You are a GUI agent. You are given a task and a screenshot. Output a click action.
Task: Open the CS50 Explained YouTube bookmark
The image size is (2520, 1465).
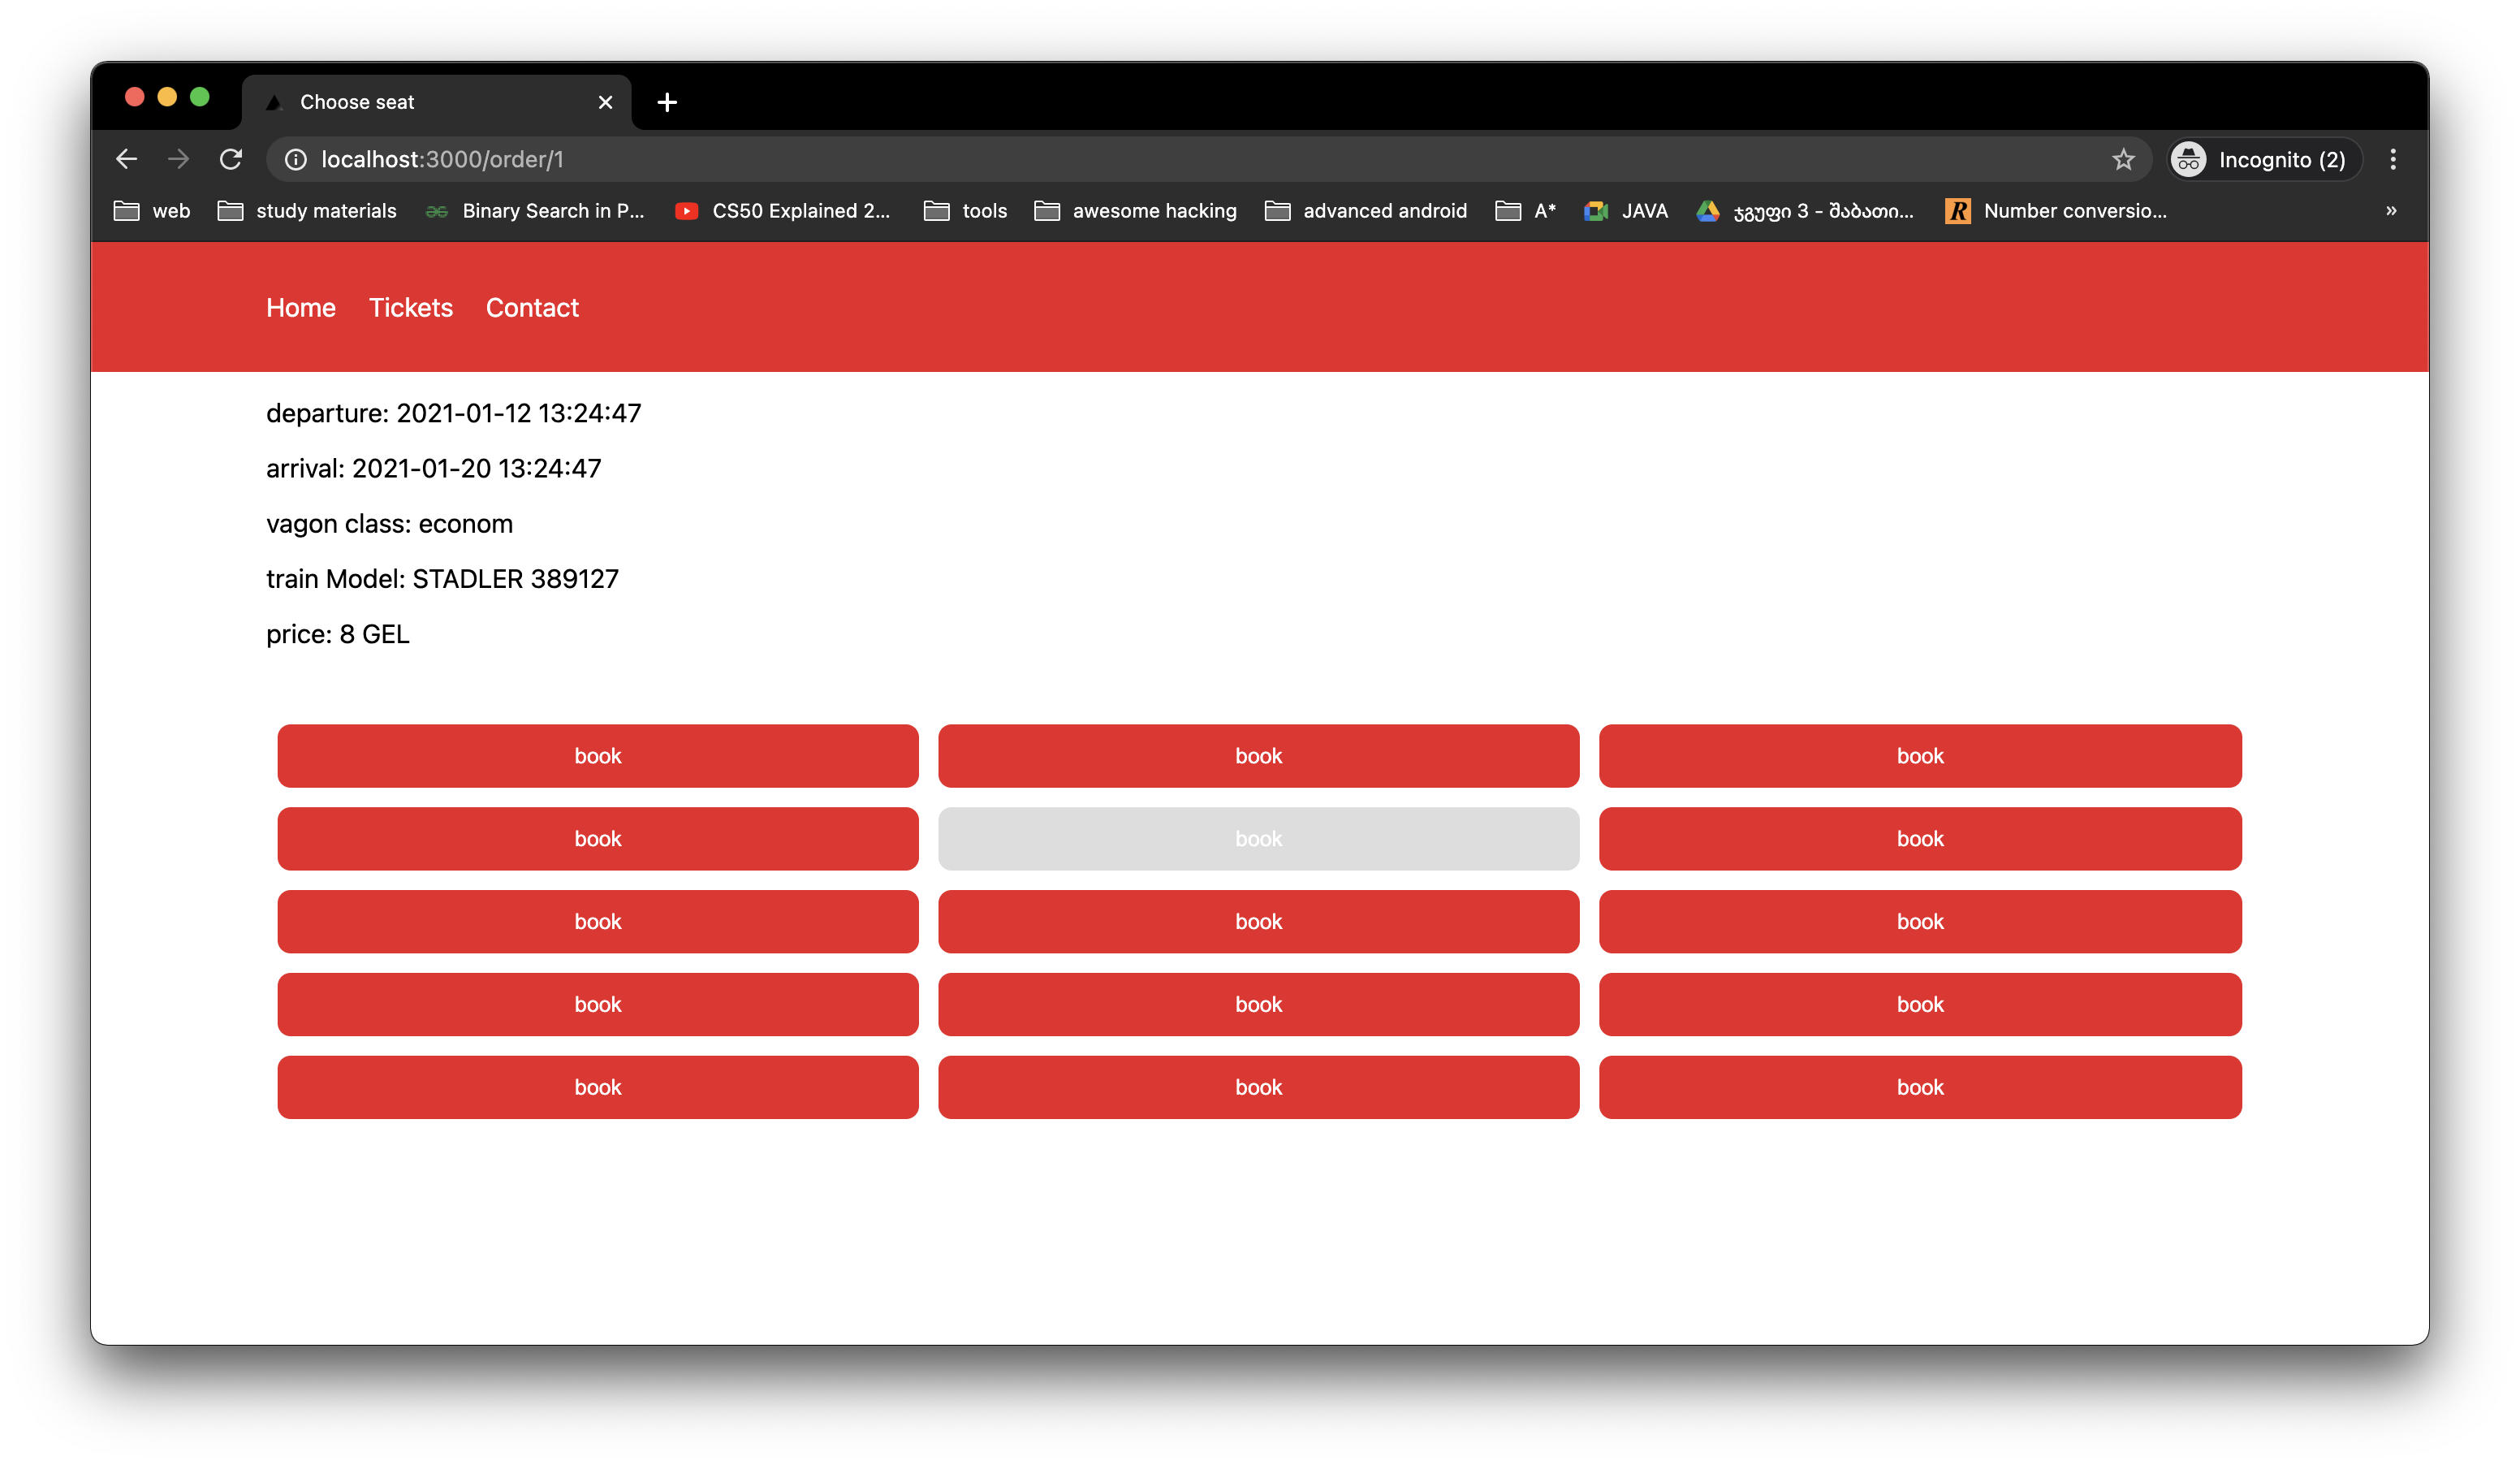[x=782, y=211]
